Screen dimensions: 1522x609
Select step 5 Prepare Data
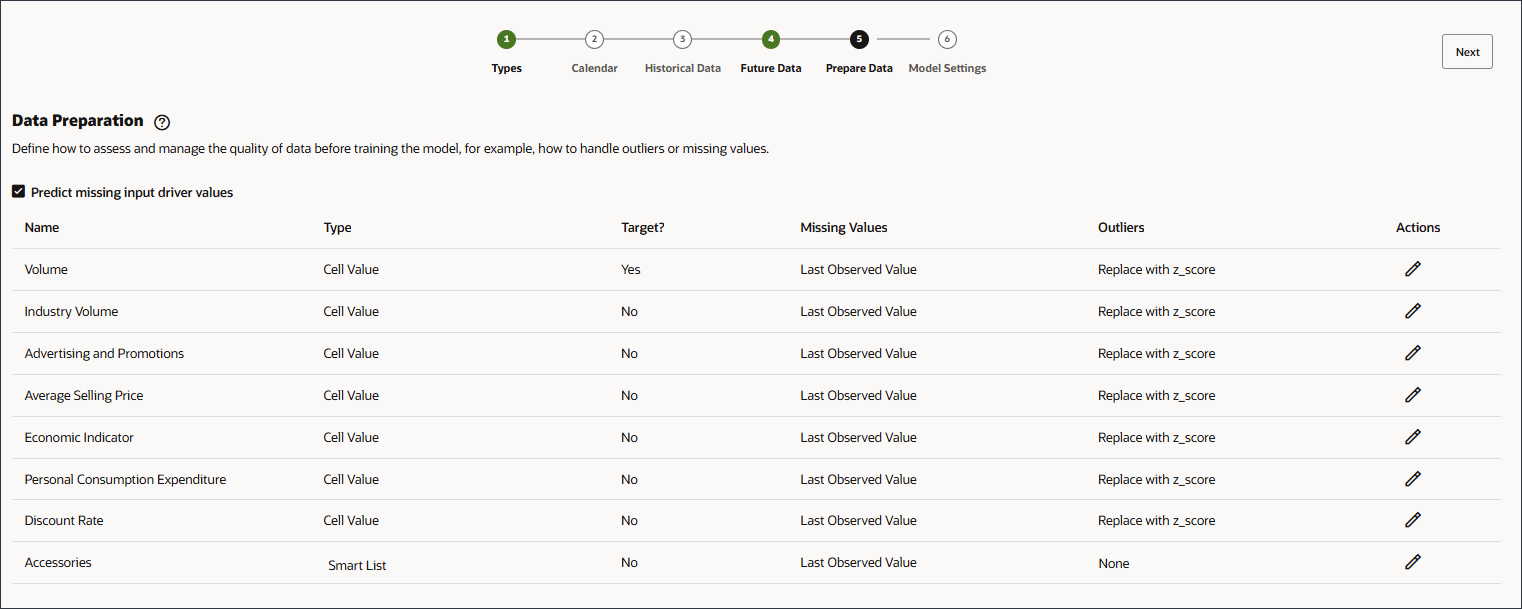tap(859, 39)
